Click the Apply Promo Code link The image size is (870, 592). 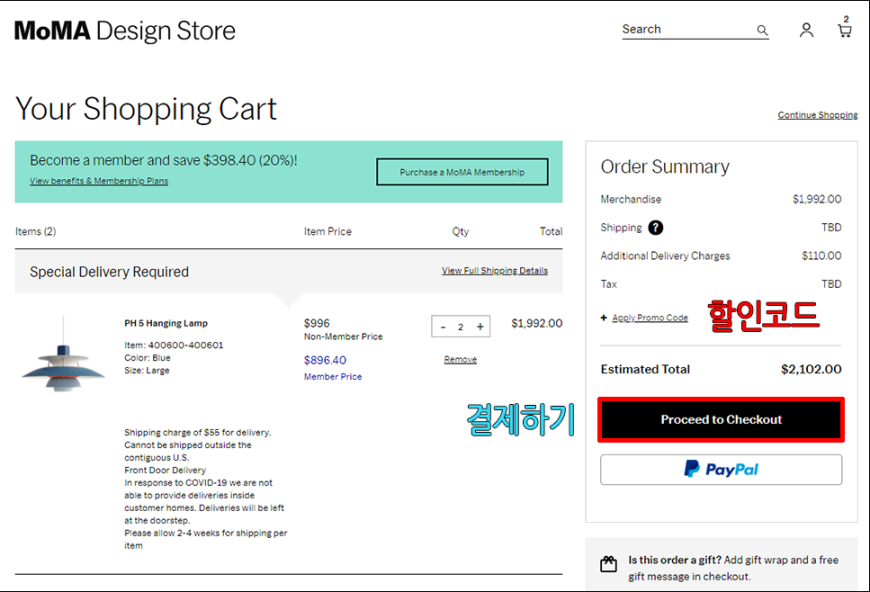650,318
